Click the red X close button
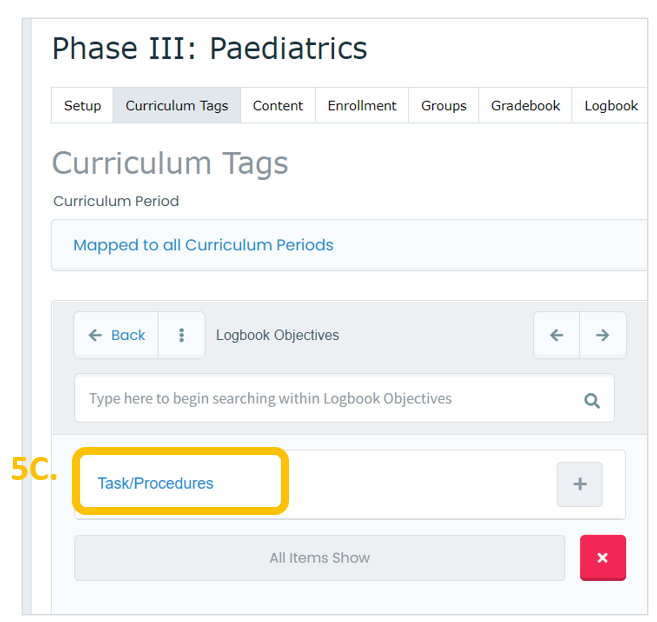This screenshot has height=622, width=657. pos(603,557)
